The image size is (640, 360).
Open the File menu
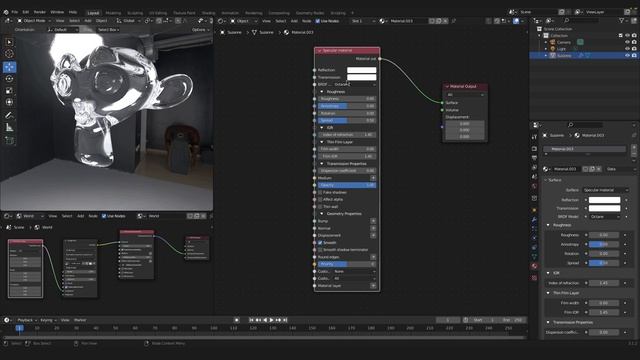pyautogui.click(x=15, y=12)
